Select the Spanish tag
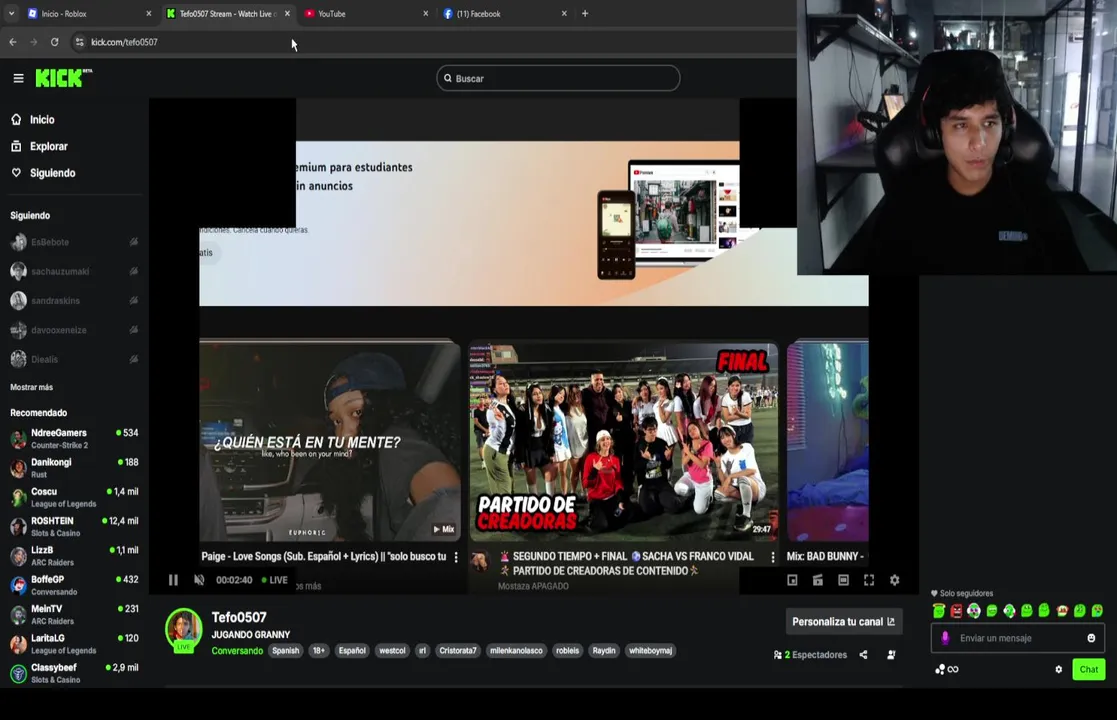 (286, 651)
